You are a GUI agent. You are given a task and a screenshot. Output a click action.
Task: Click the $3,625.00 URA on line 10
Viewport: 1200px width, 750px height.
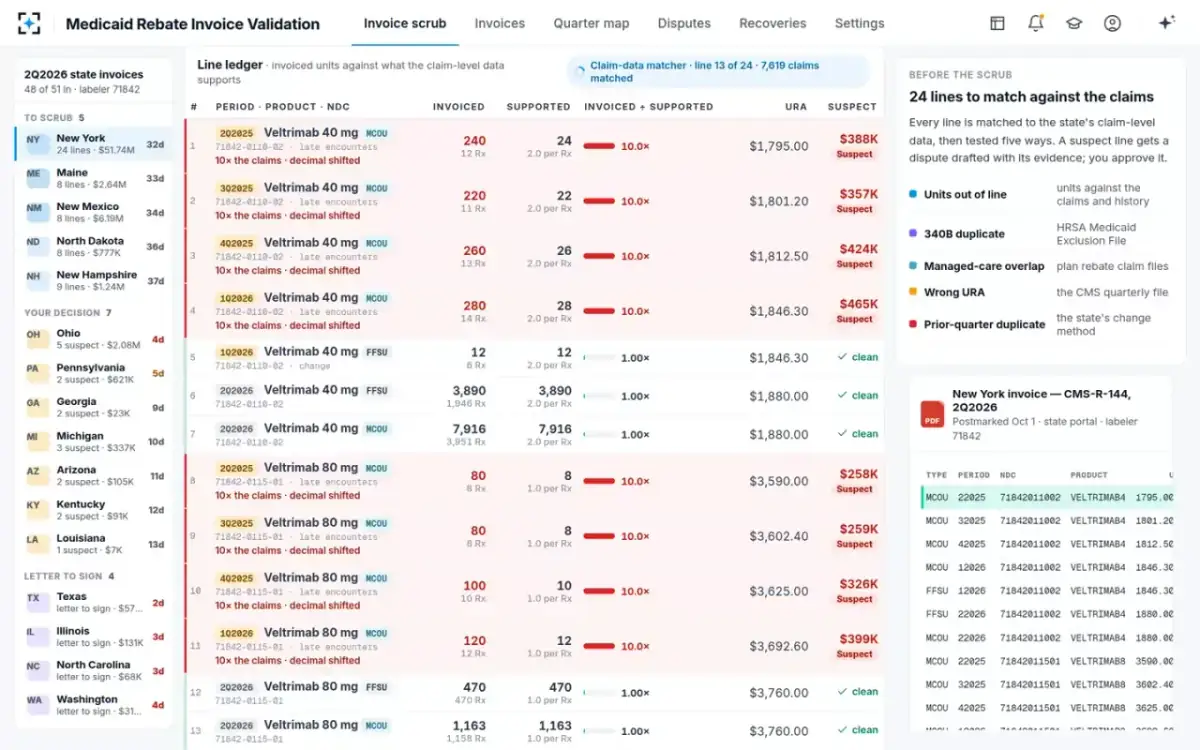pos(779,591)
